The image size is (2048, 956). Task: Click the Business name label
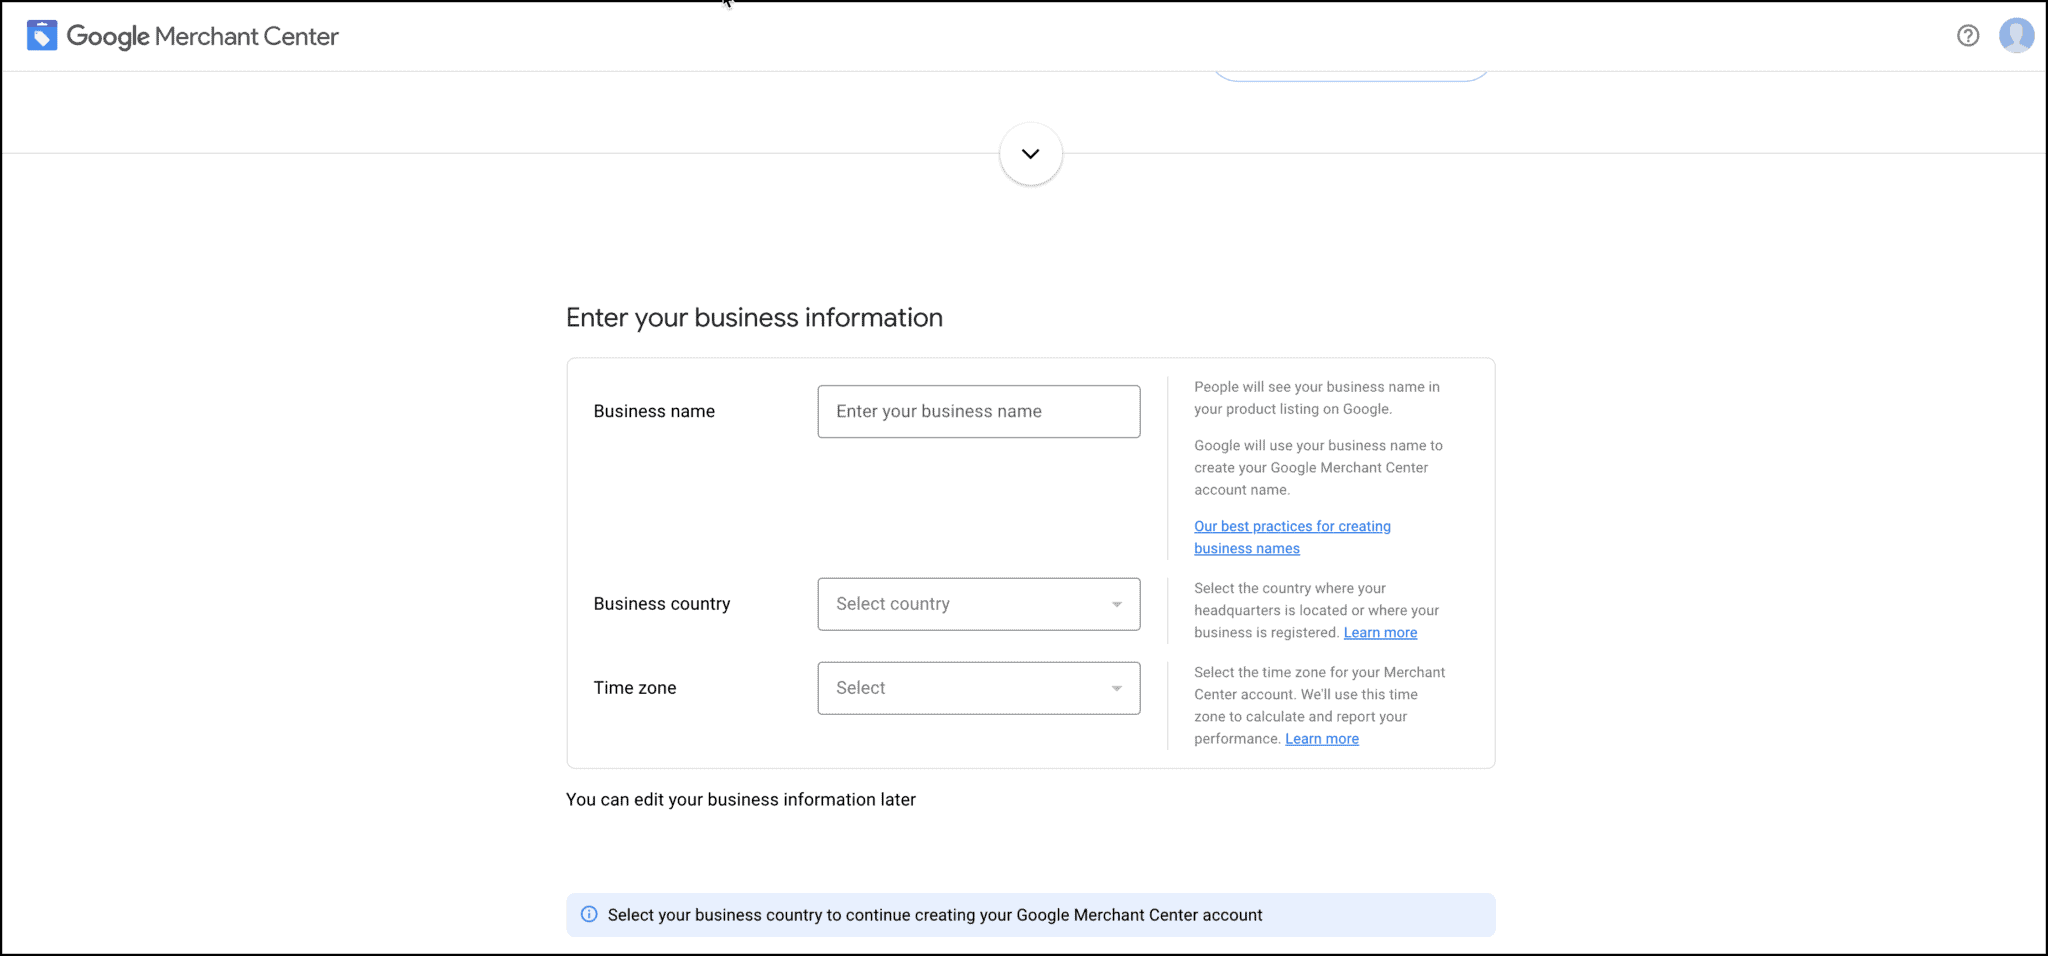point(654,411)
